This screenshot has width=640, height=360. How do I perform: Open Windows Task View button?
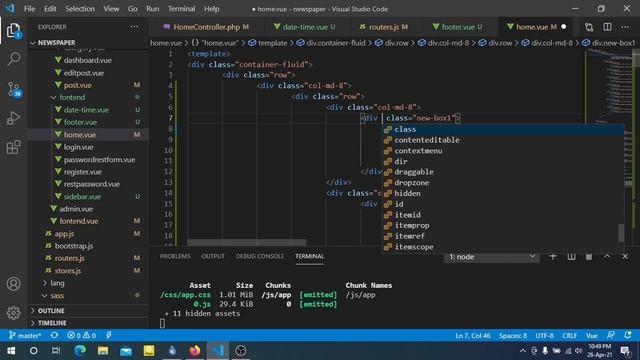[56, 351]
